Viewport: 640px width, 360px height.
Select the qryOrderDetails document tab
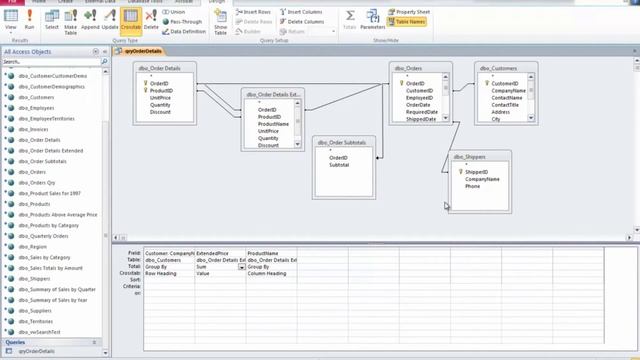139,51
